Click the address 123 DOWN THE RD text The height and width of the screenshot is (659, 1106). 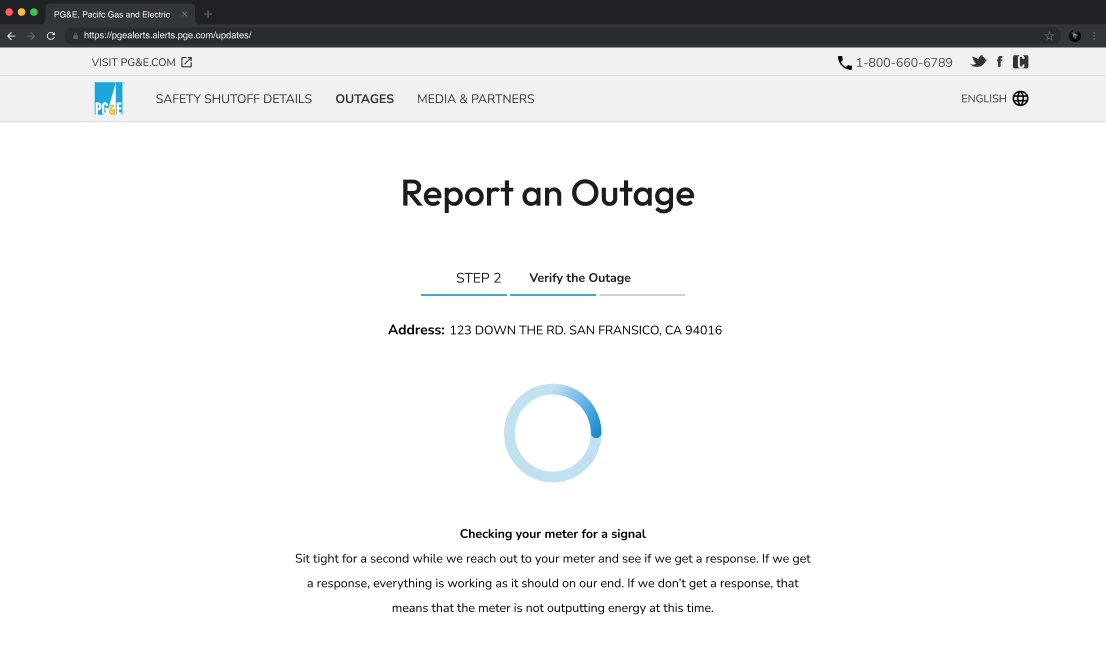(585, 330)
